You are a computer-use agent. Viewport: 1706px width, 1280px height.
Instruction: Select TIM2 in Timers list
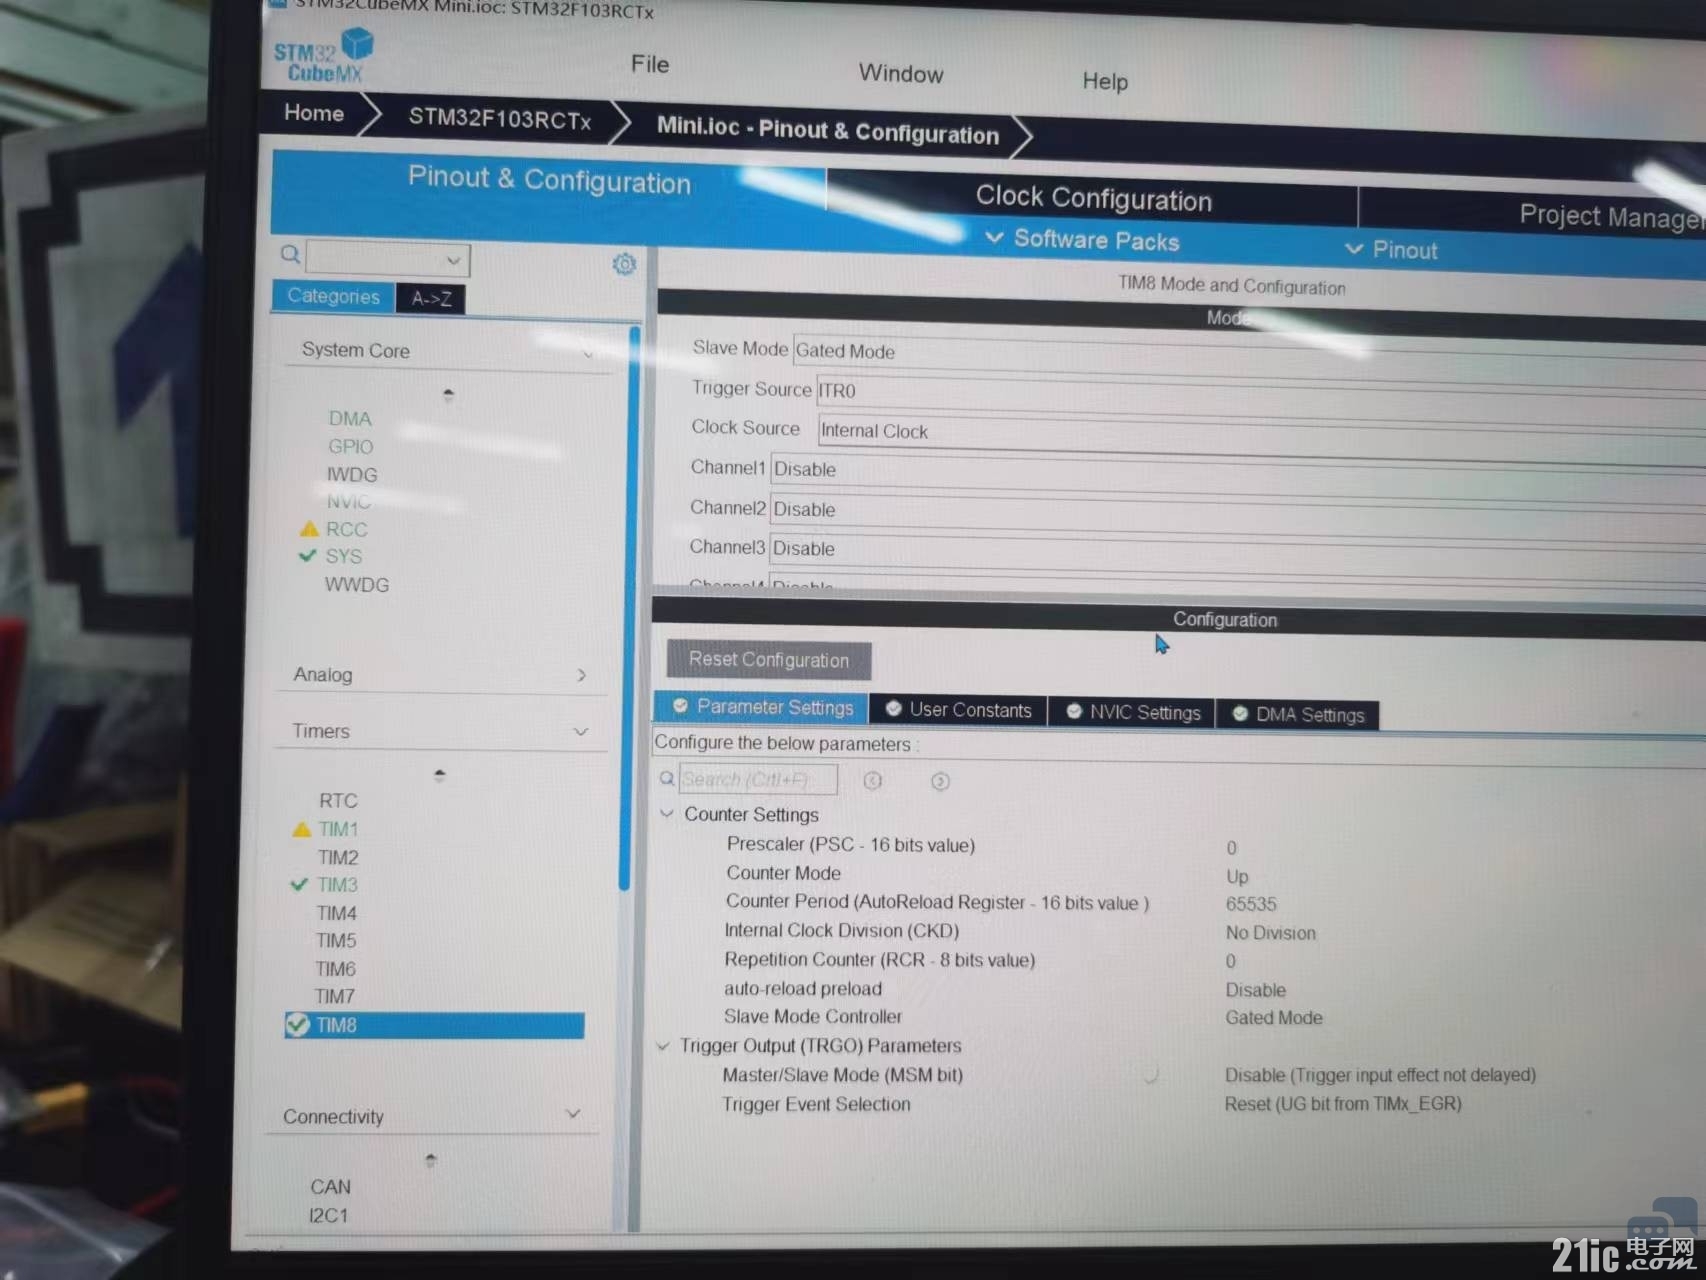338,857
